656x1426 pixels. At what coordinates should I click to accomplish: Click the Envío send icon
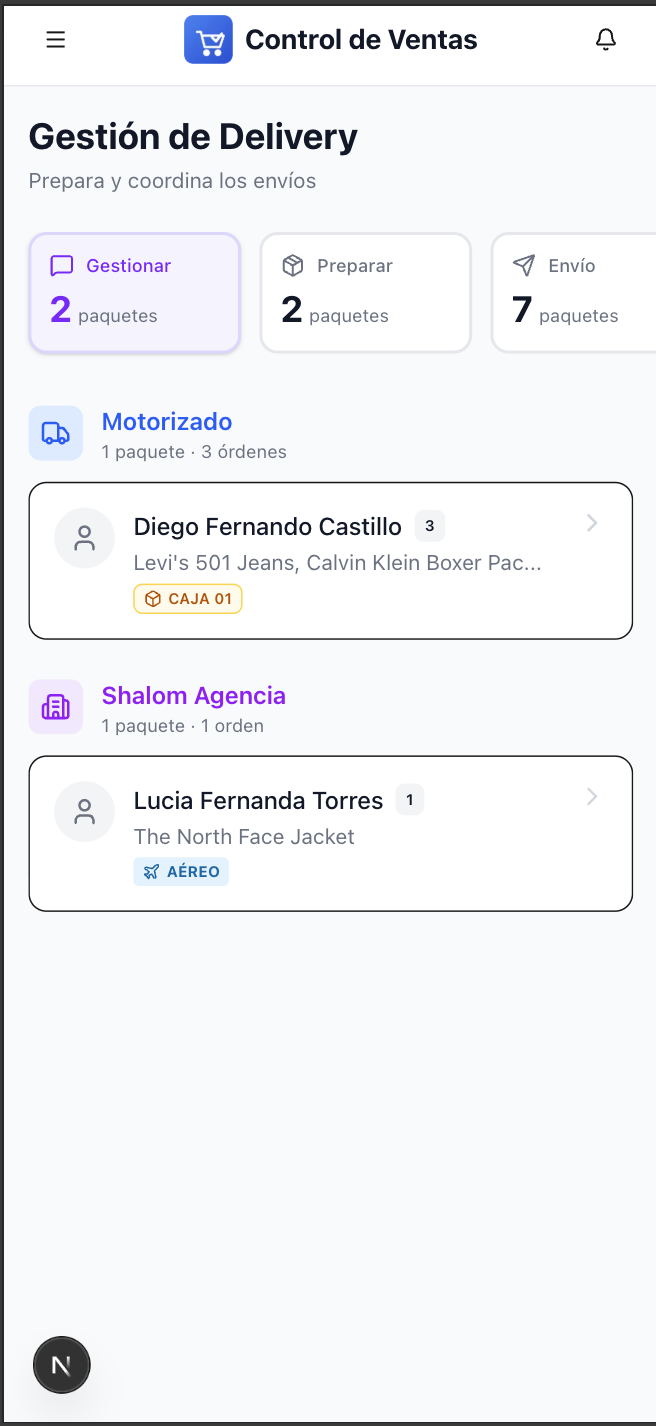524,265
